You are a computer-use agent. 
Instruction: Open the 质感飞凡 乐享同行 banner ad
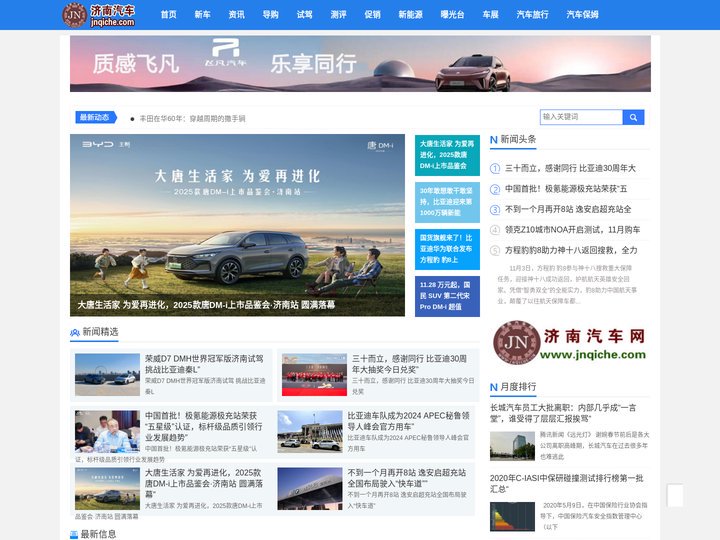click(360, 64)
